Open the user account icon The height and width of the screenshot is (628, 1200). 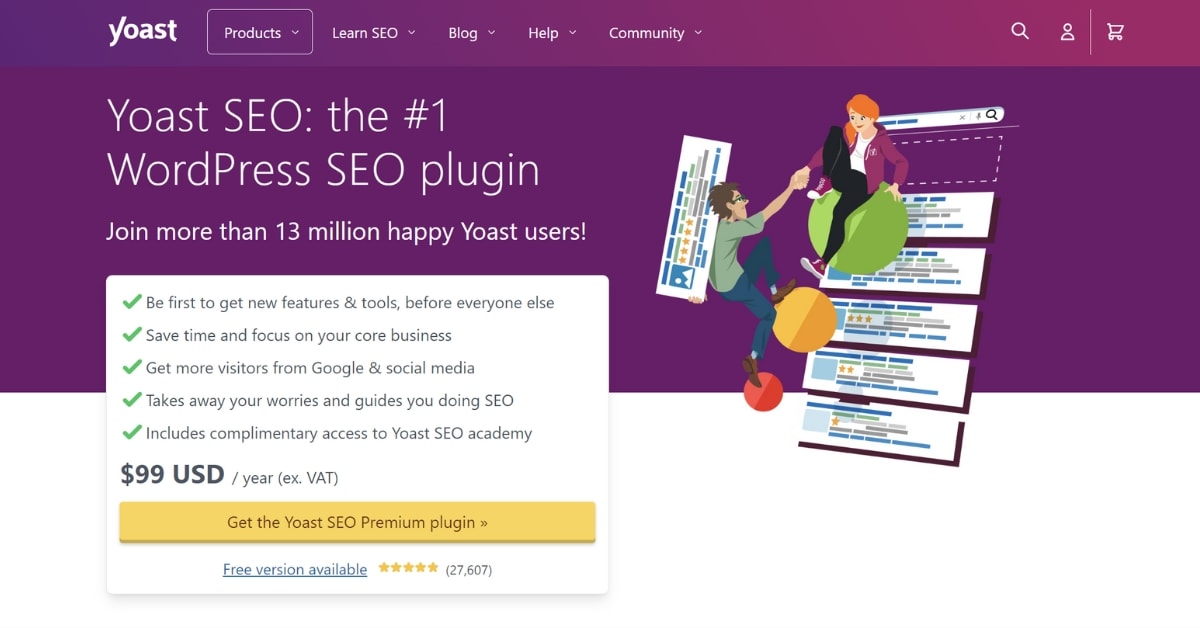click(1067, 32)
